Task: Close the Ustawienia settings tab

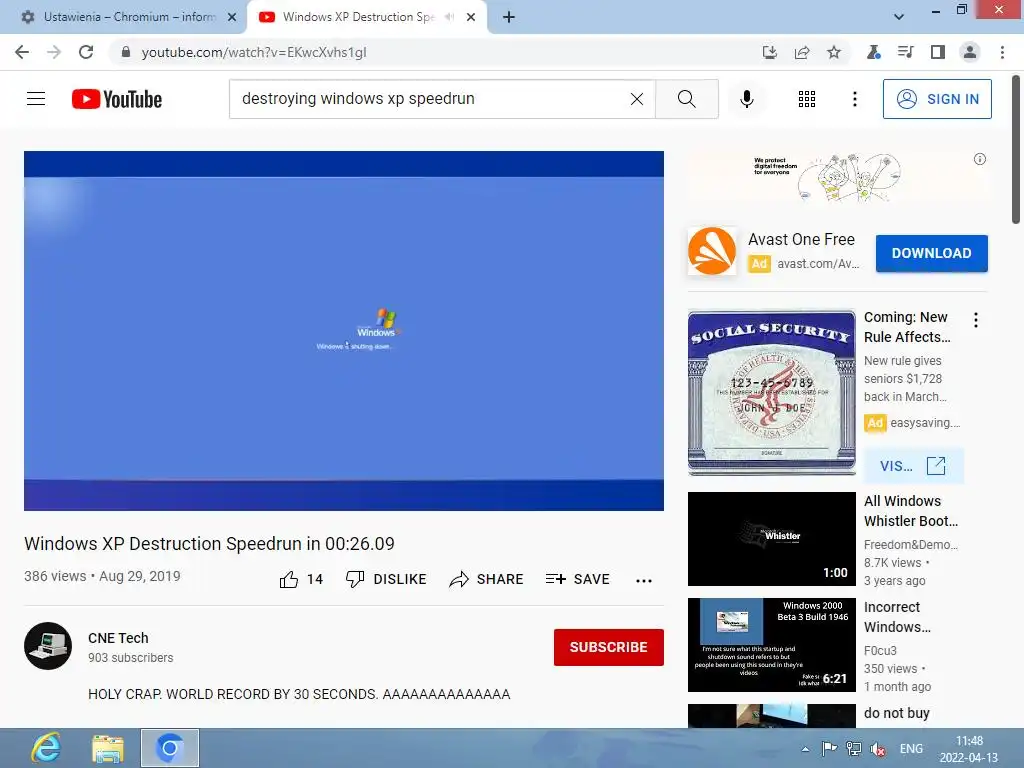Action: 232,17
